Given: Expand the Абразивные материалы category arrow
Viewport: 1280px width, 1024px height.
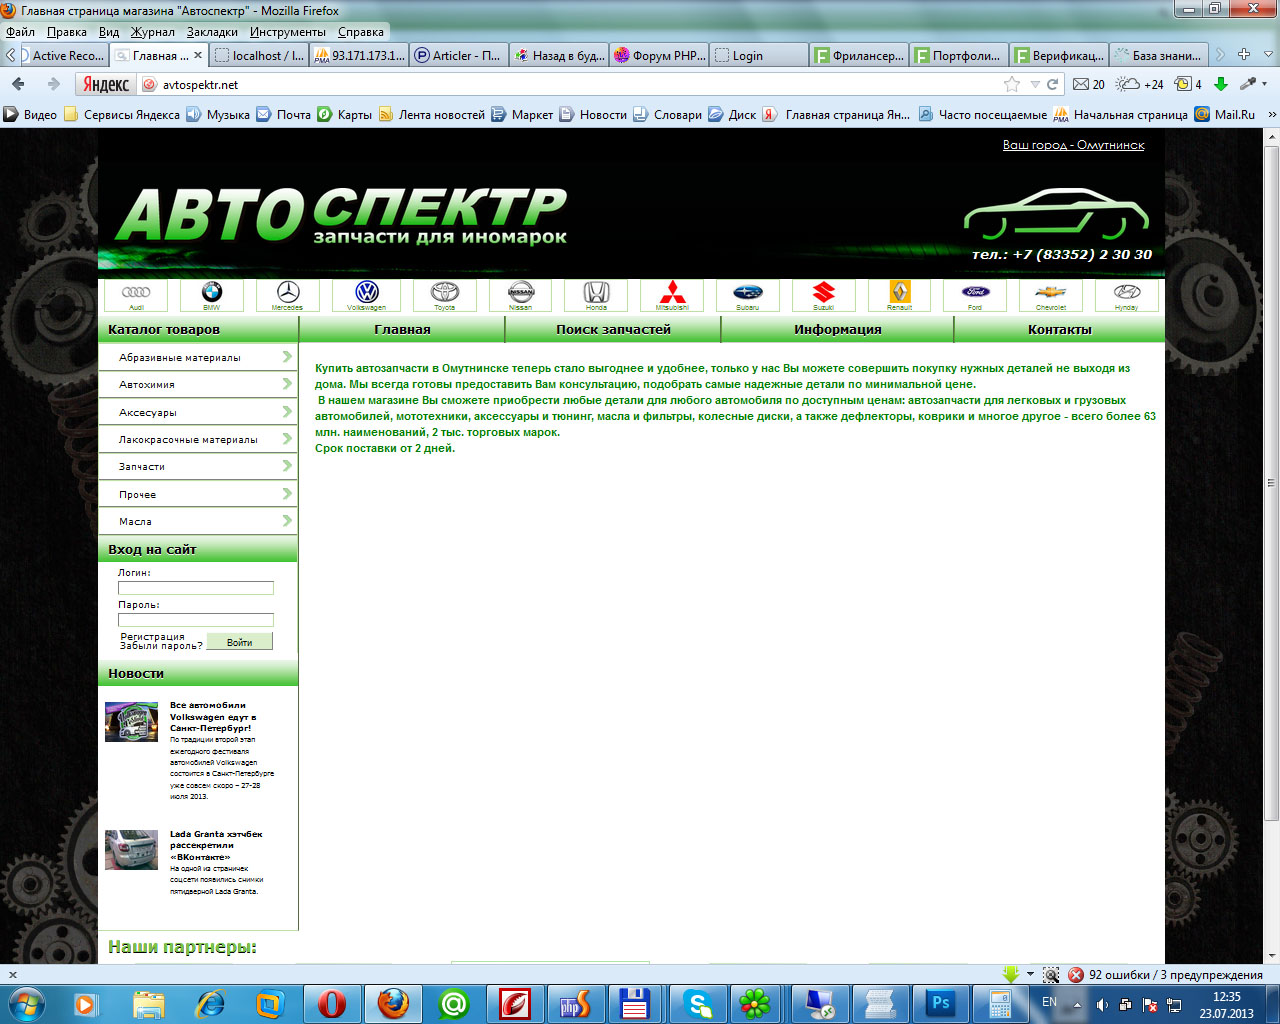Looking at the screenshot, I should 287,357.
